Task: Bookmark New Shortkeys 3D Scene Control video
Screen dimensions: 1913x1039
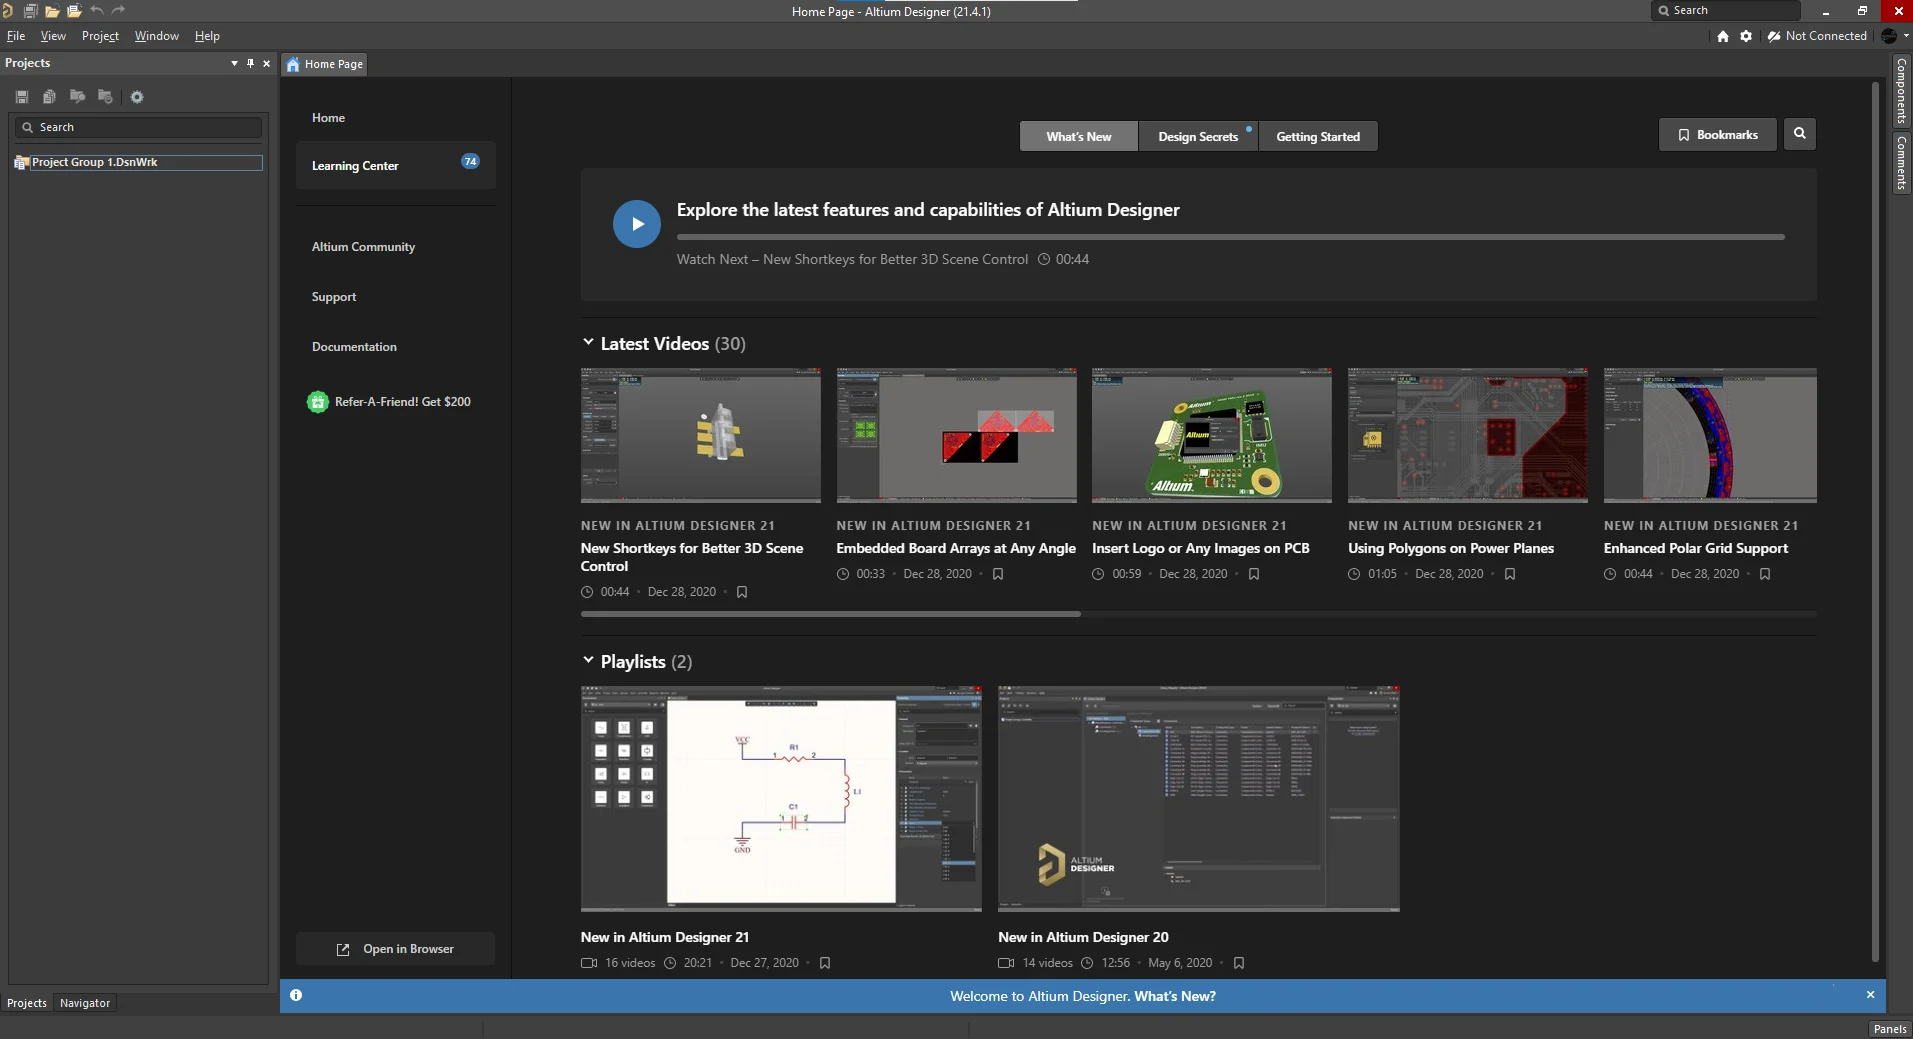Action: (742, 592)
